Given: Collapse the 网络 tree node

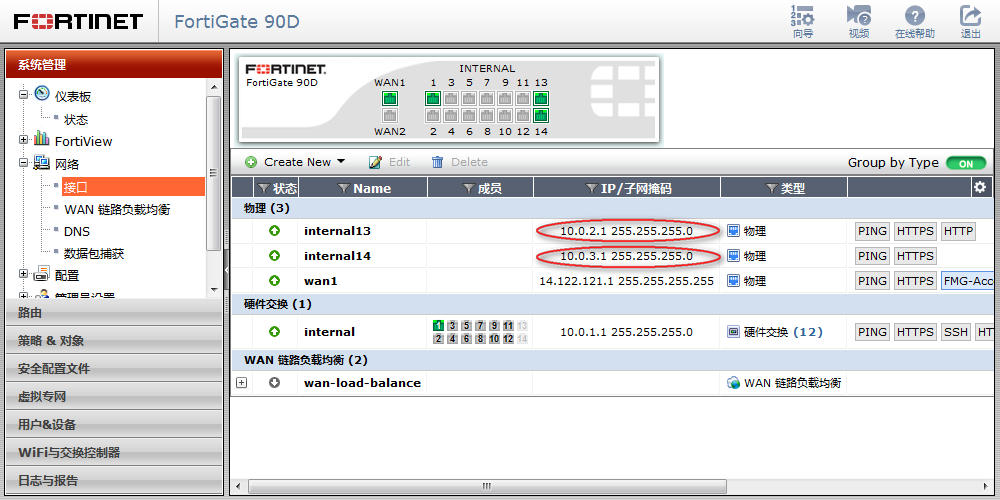Looking at the screenshot, I should point(24,163).
